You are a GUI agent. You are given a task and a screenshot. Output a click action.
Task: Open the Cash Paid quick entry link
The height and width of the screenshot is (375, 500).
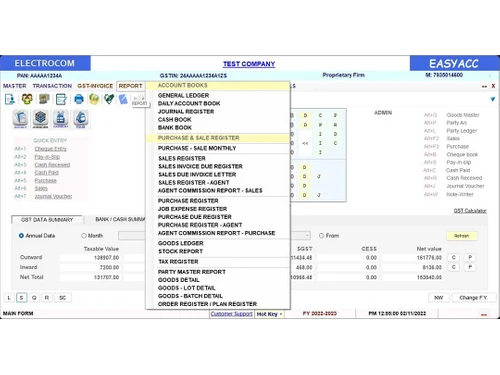click(x=47, y=172)
